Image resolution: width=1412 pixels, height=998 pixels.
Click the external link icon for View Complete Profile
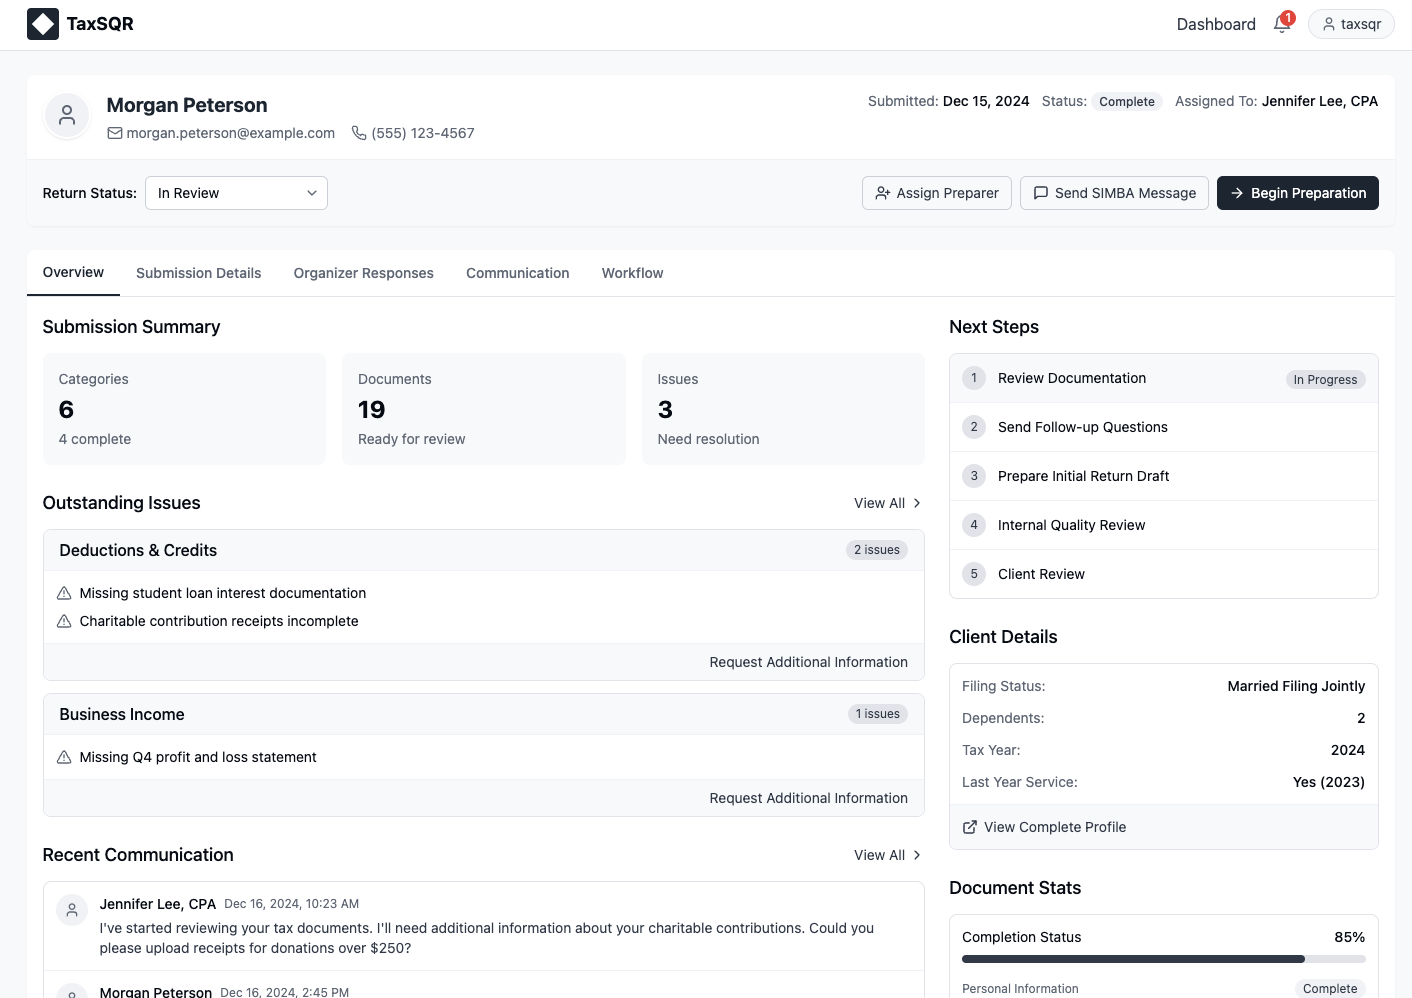point(969,827)
